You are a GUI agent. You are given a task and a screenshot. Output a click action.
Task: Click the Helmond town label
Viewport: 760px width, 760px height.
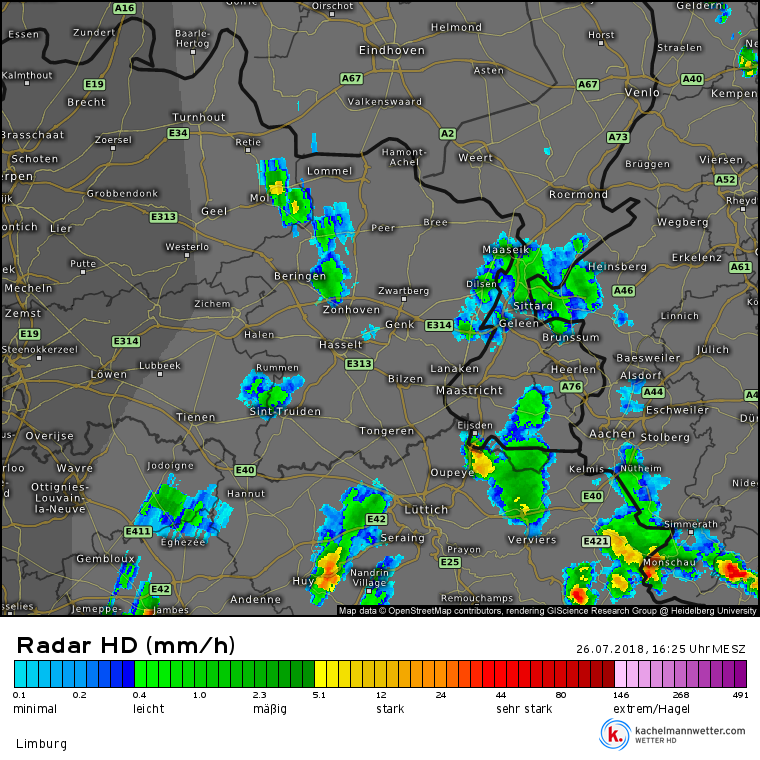[457, 27]
